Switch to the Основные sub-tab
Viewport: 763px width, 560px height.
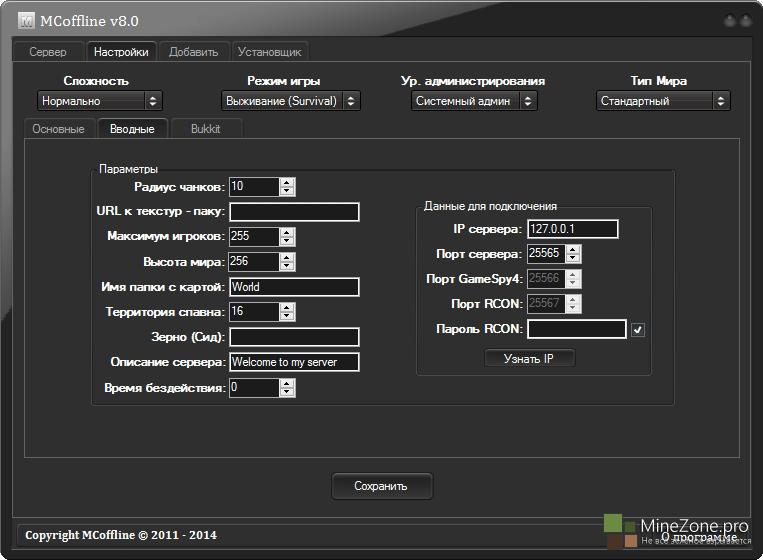pos(58,129)
